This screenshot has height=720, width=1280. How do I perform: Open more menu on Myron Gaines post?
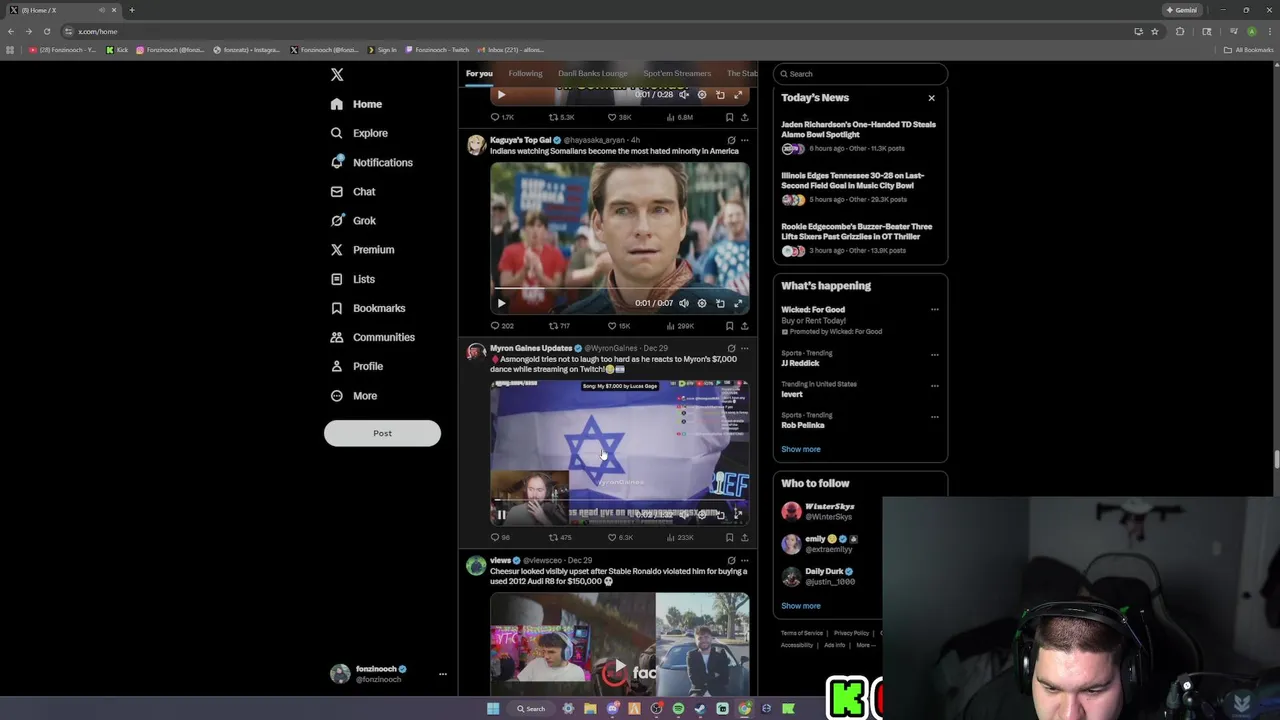pos(744,348)
